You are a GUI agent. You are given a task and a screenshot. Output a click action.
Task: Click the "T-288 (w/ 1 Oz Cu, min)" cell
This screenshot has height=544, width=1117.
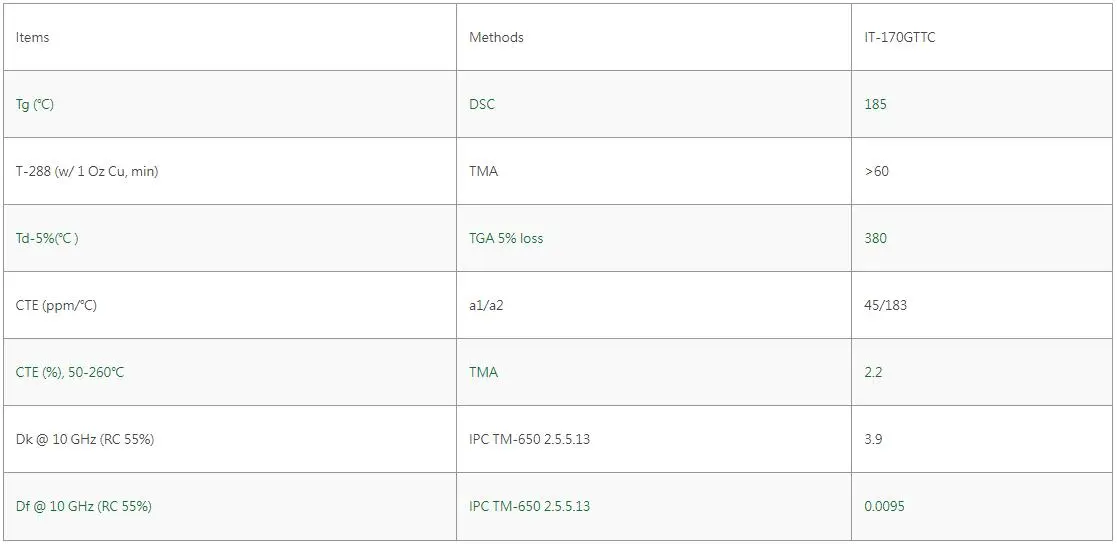tap(87, 171)
